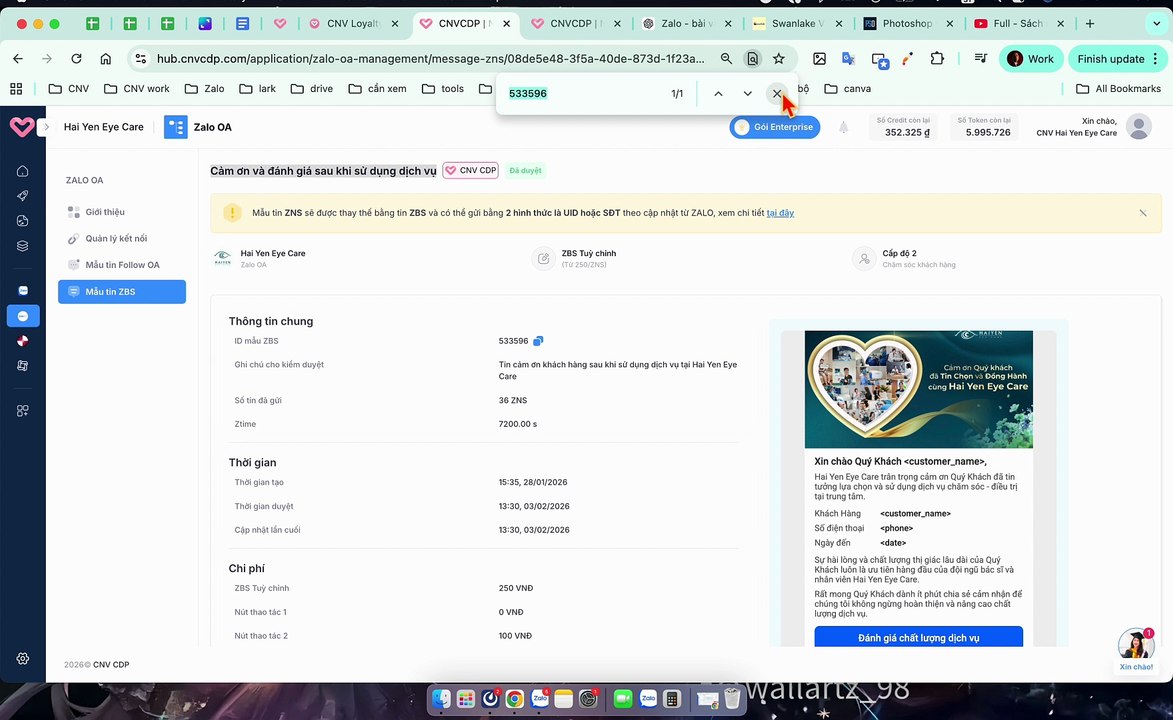Open the CNV work bookmarks folder
Viewport: 1173px width, 720px height.
[137, 88]
